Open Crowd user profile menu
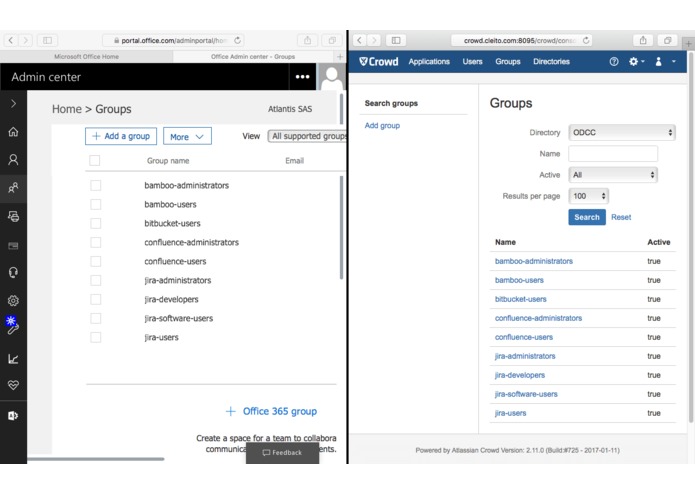This screenshot has height=494, width=695. [665, 62]
